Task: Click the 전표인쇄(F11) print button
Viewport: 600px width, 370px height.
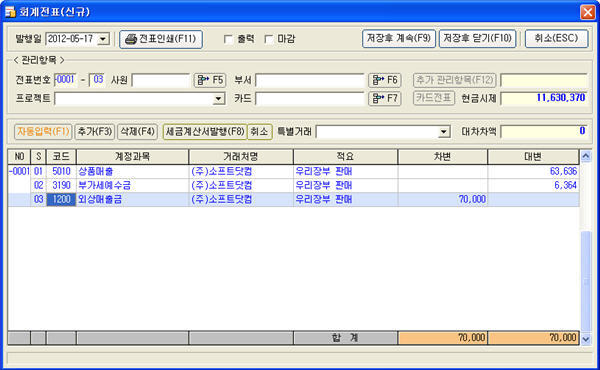Action: click(x=161, y=39)
